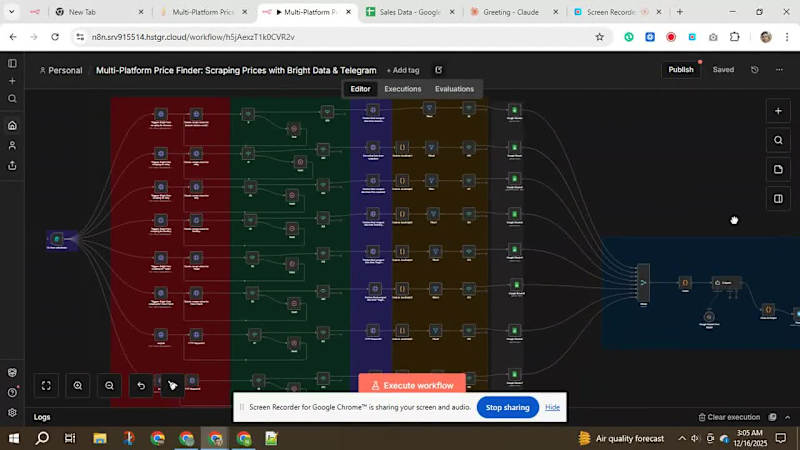Screen dimensions: 800x450
Task: Open the Personal project breadcrumb
Action: point(61,70)
